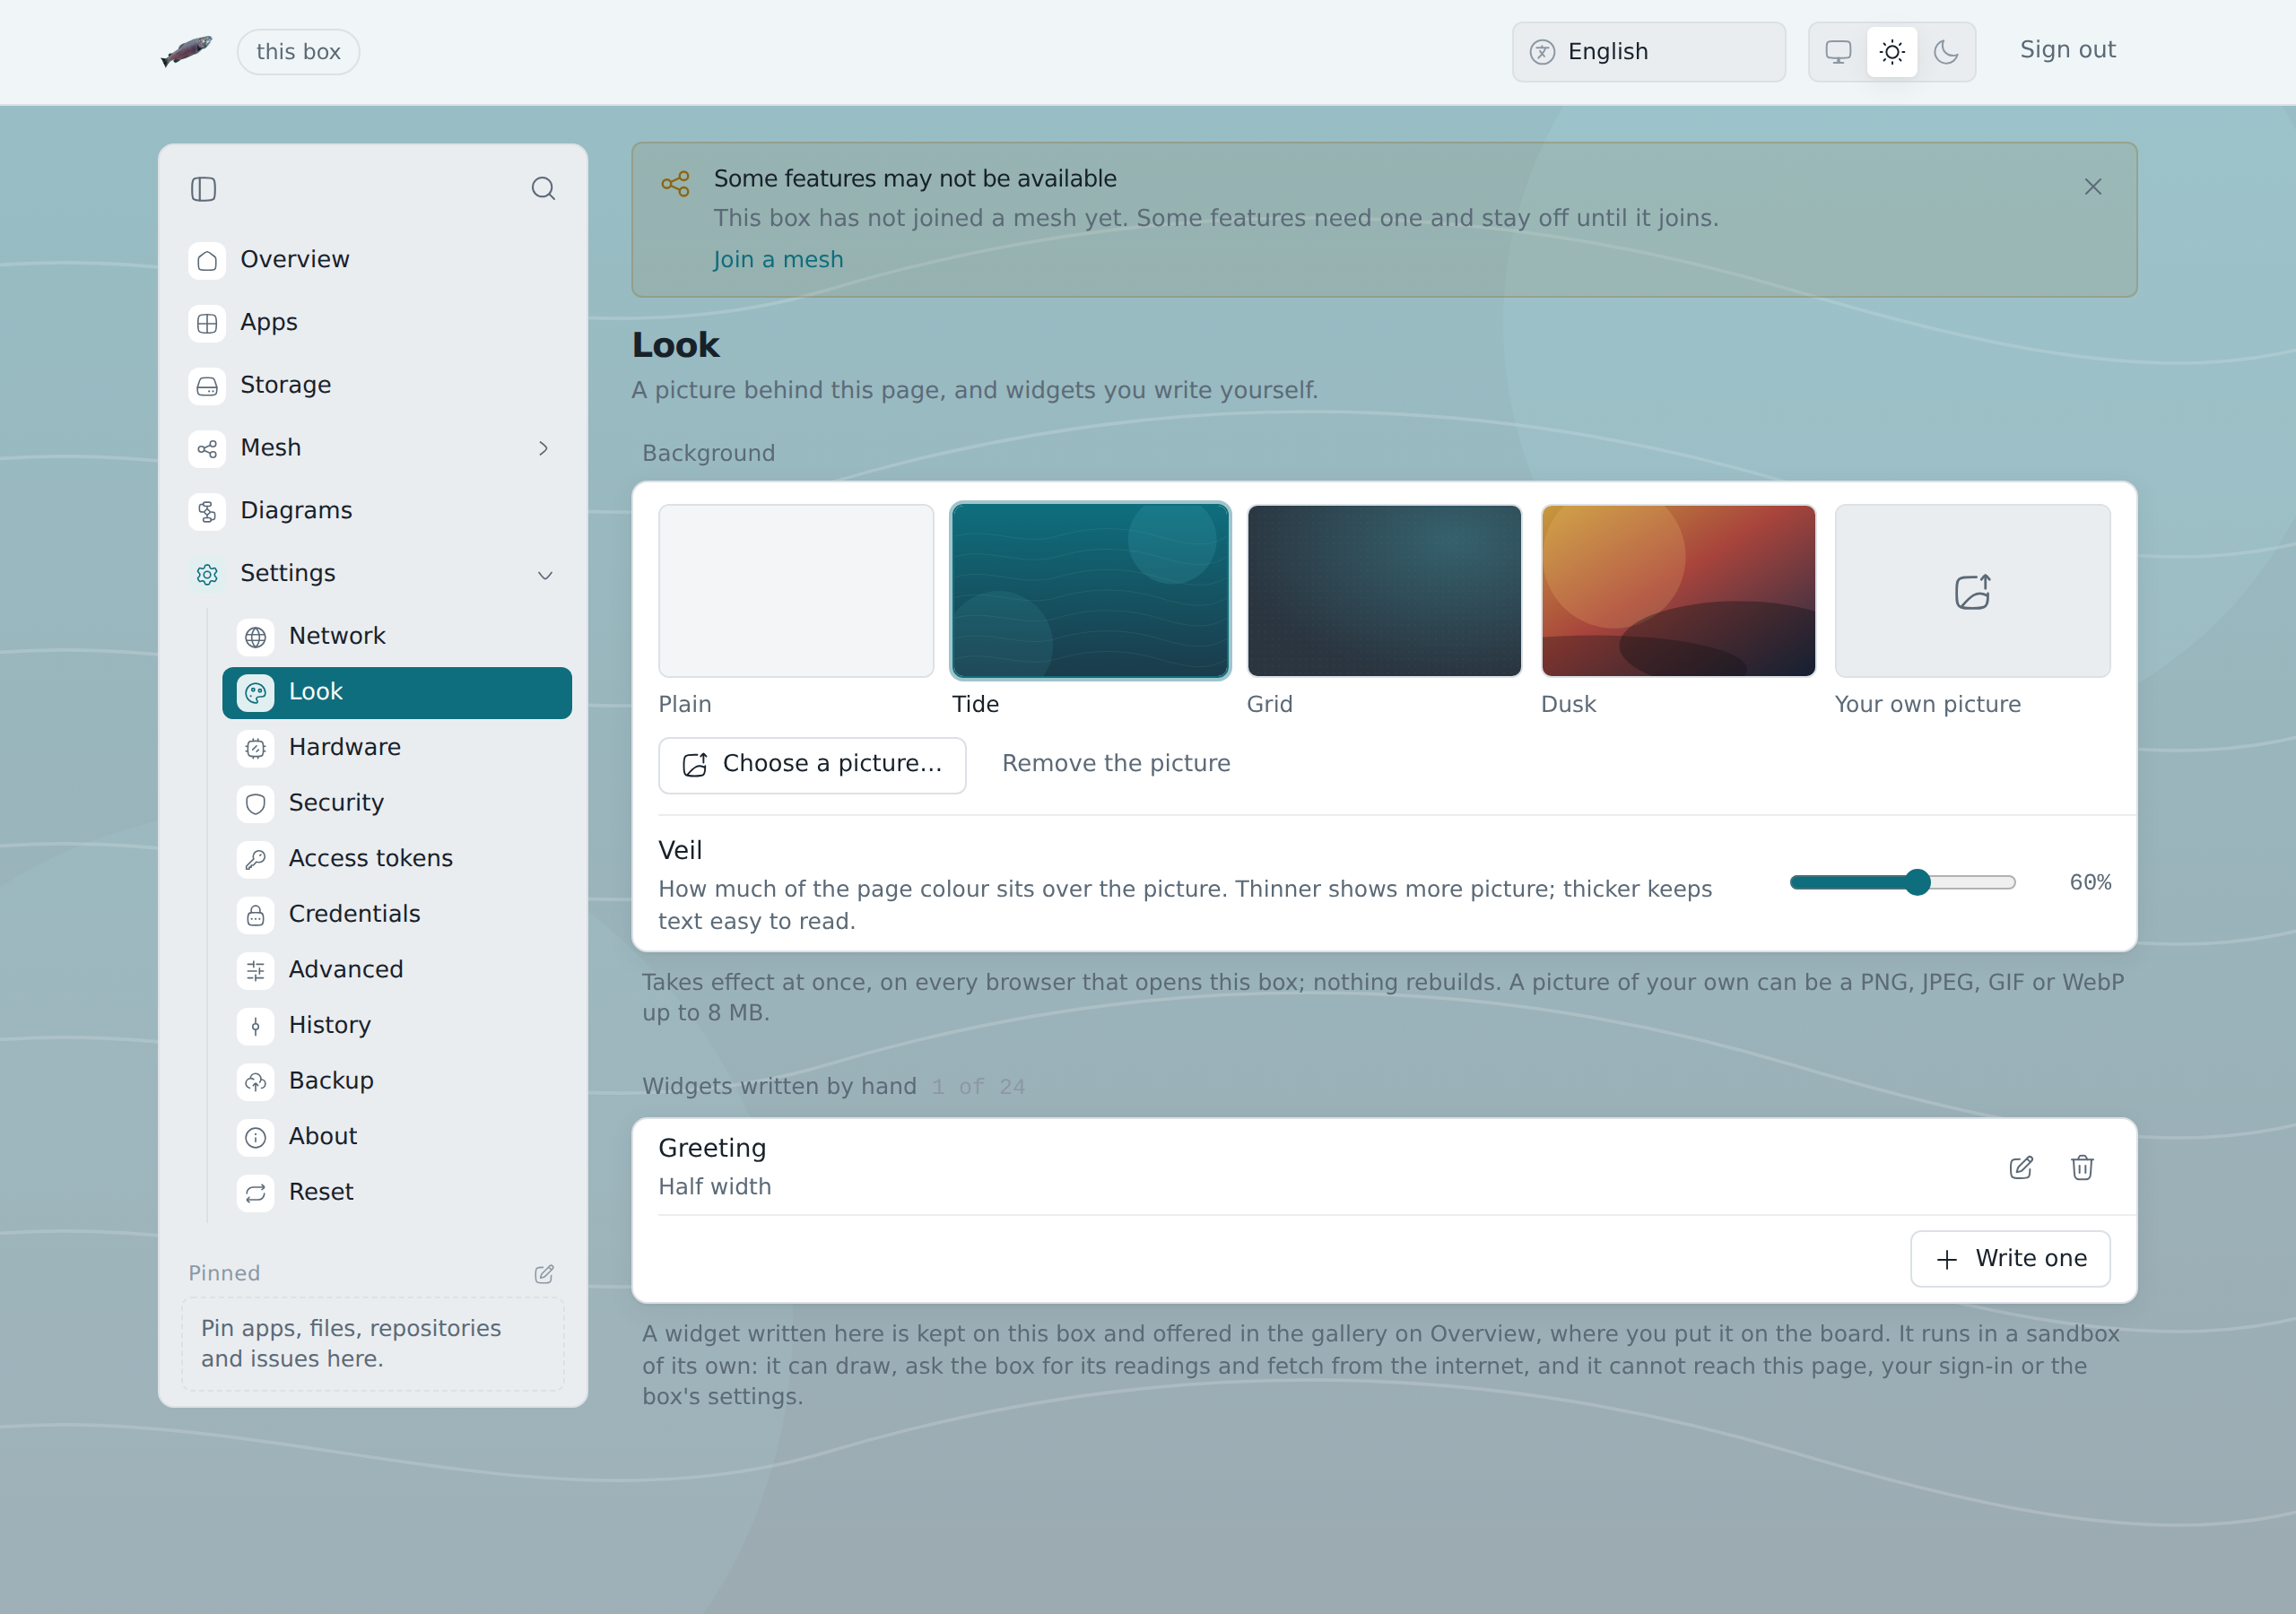Follow the Join a mesh link

778,260
